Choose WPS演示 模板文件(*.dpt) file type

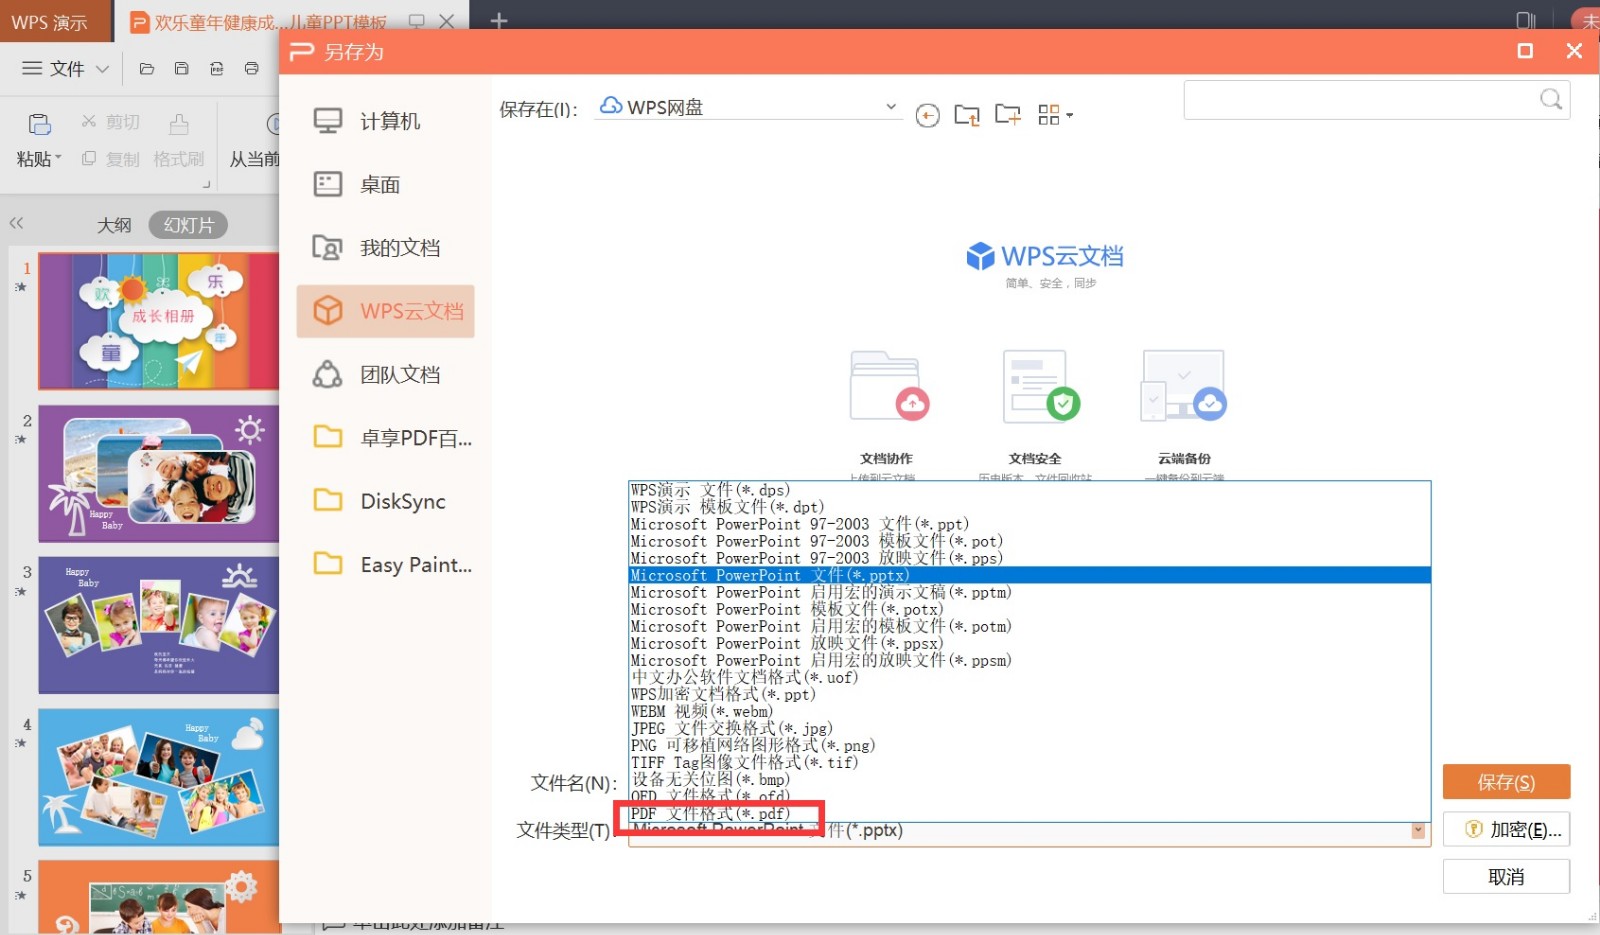tap(1029, 507)
